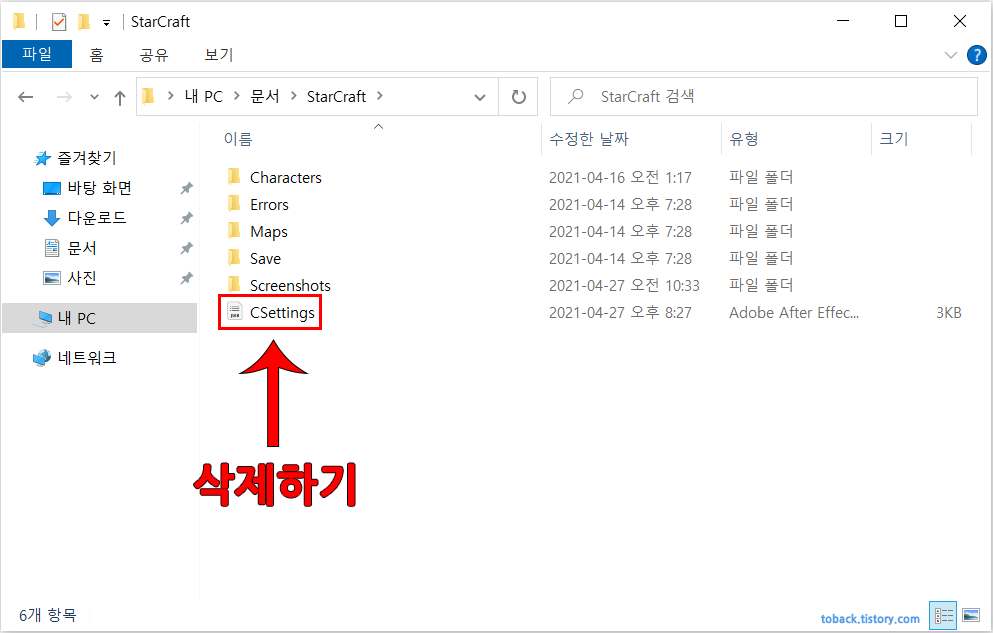
Task: Click the StarCraft 검색 search box
Action: [764, 97]
